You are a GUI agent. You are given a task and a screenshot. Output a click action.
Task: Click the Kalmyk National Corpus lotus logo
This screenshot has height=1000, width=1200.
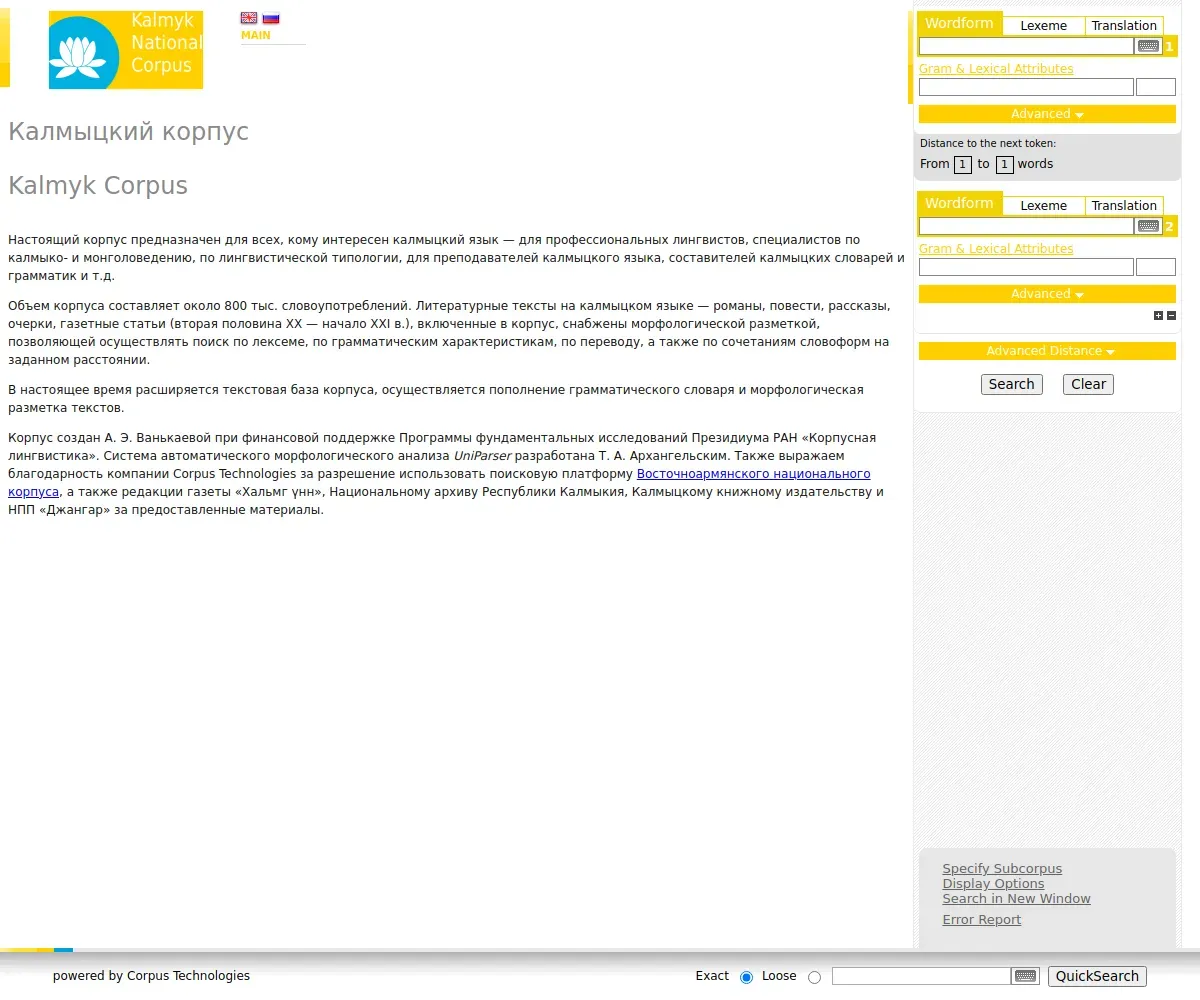tap(126, 50)
